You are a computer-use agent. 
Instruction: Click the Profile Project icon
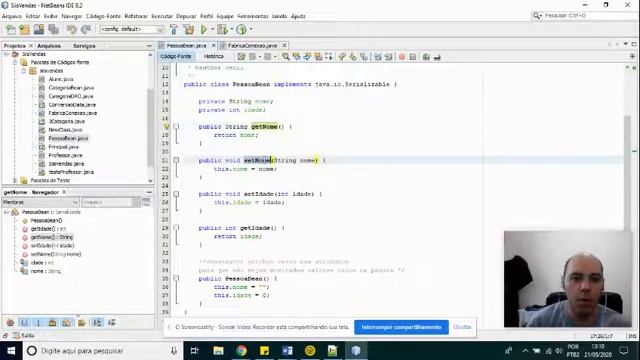pyautogui.click(x=241, y=29)
